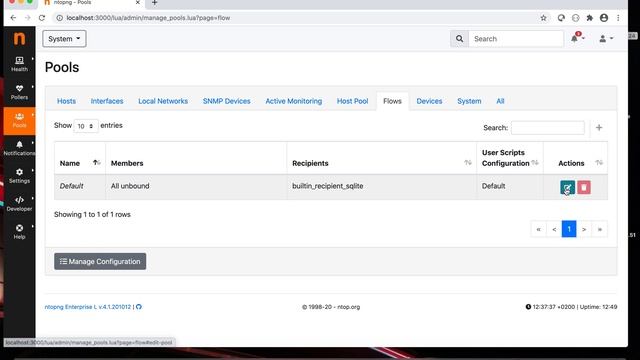The image size is (640, 360).
Task: Switch to the Hosts tab
Action: tap(66, 101)
